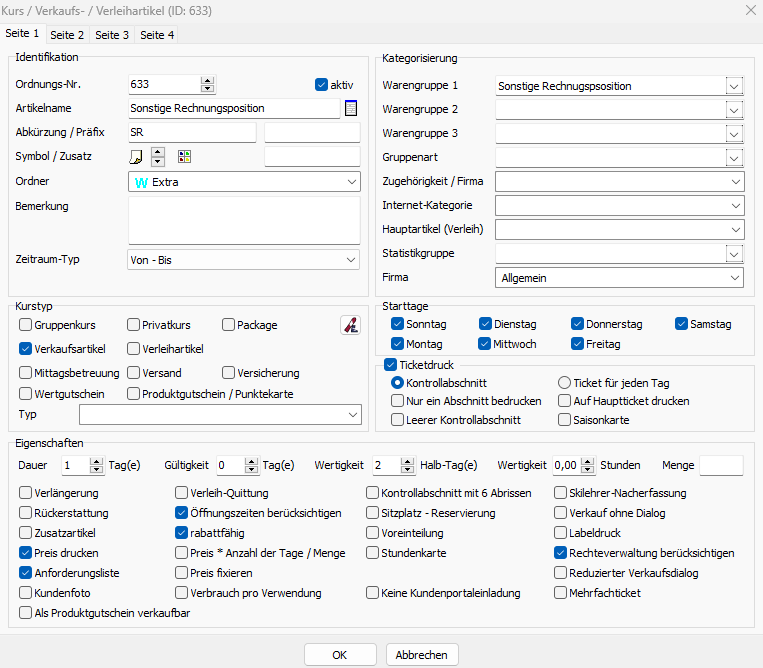Expand the Warengruppe 1 dropdown

[x=734, y=86]
